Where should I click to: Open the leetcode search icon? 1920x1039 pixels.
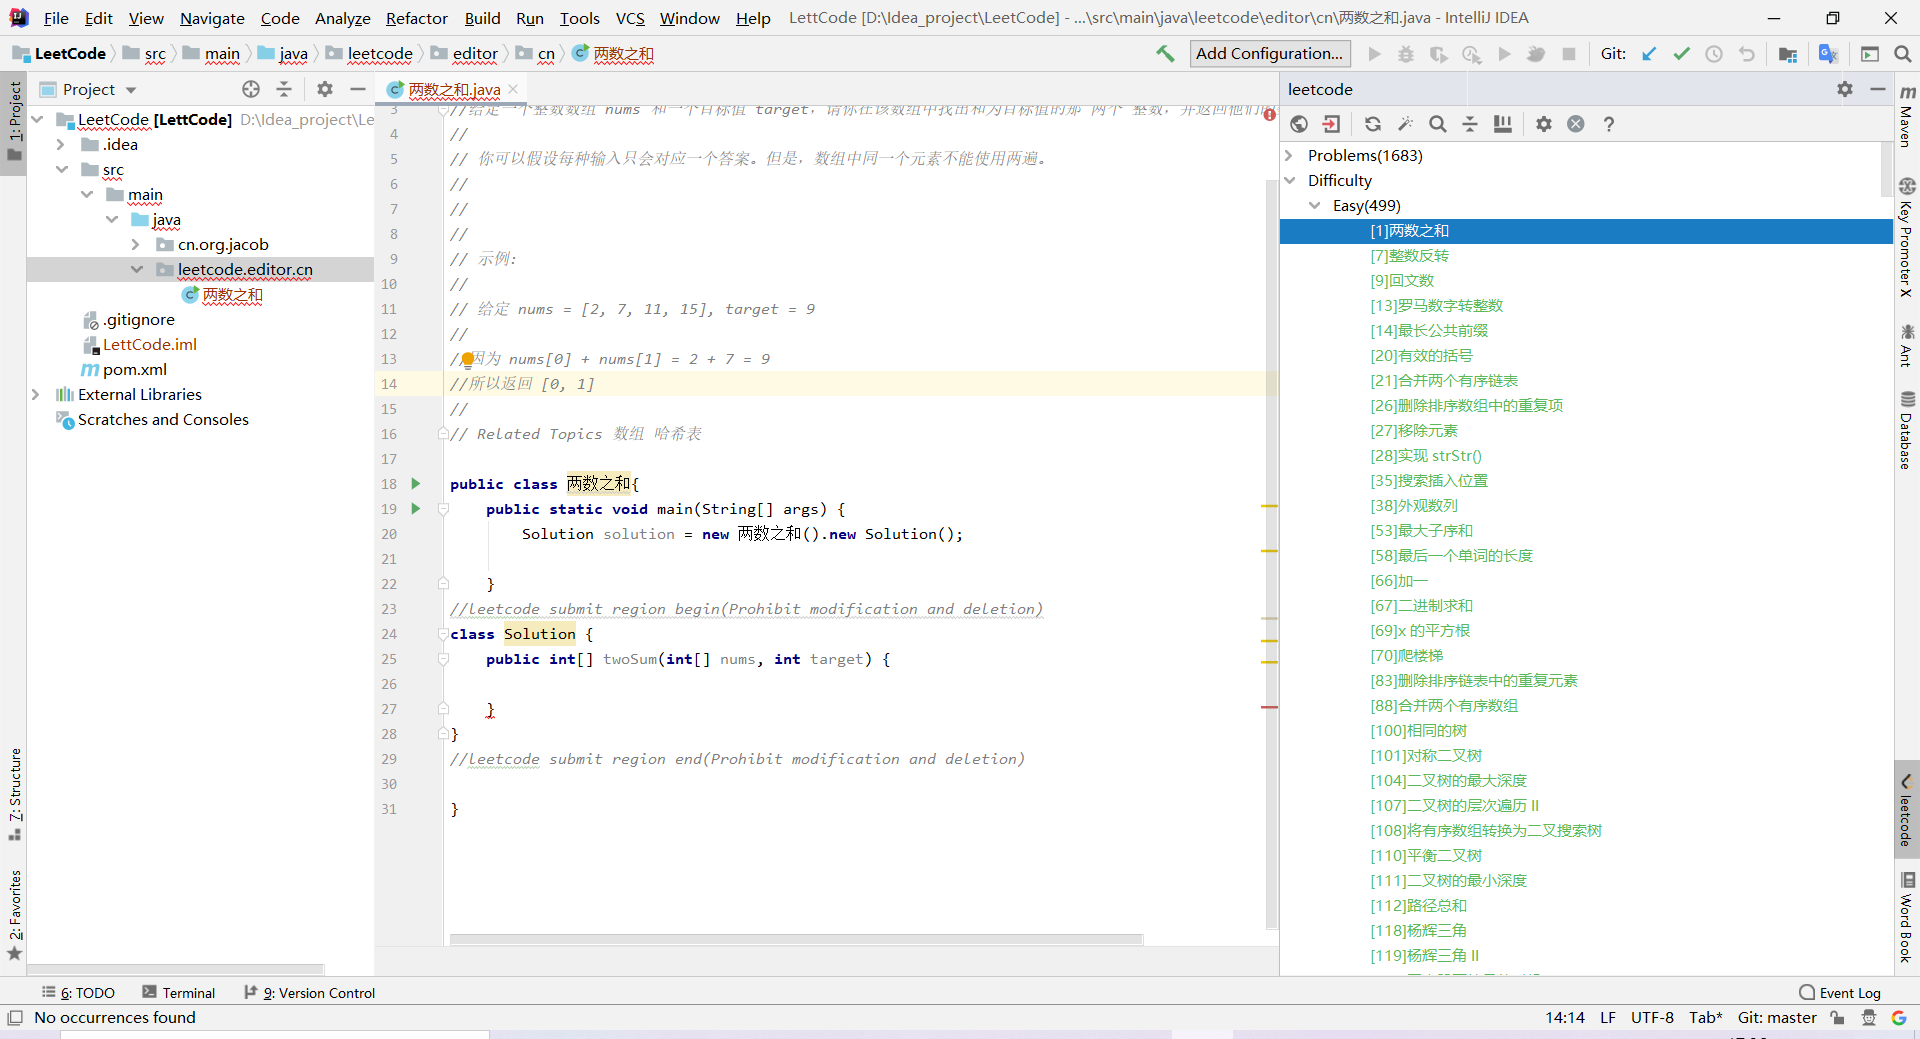click(1438, 124)
